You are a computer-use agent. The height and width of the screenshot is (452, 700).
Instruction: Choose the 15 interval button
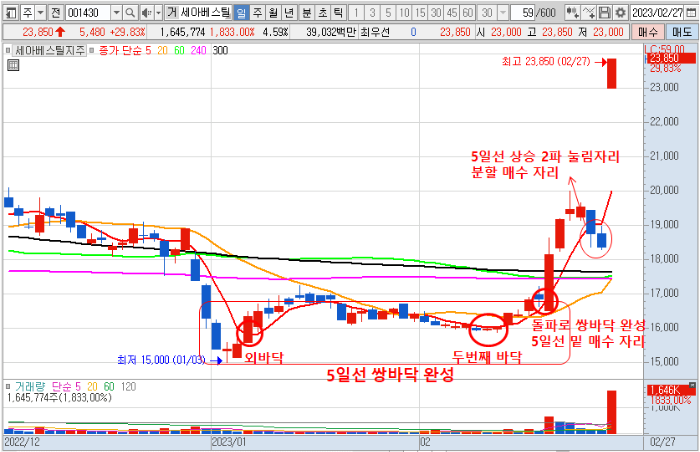(420, 13)
